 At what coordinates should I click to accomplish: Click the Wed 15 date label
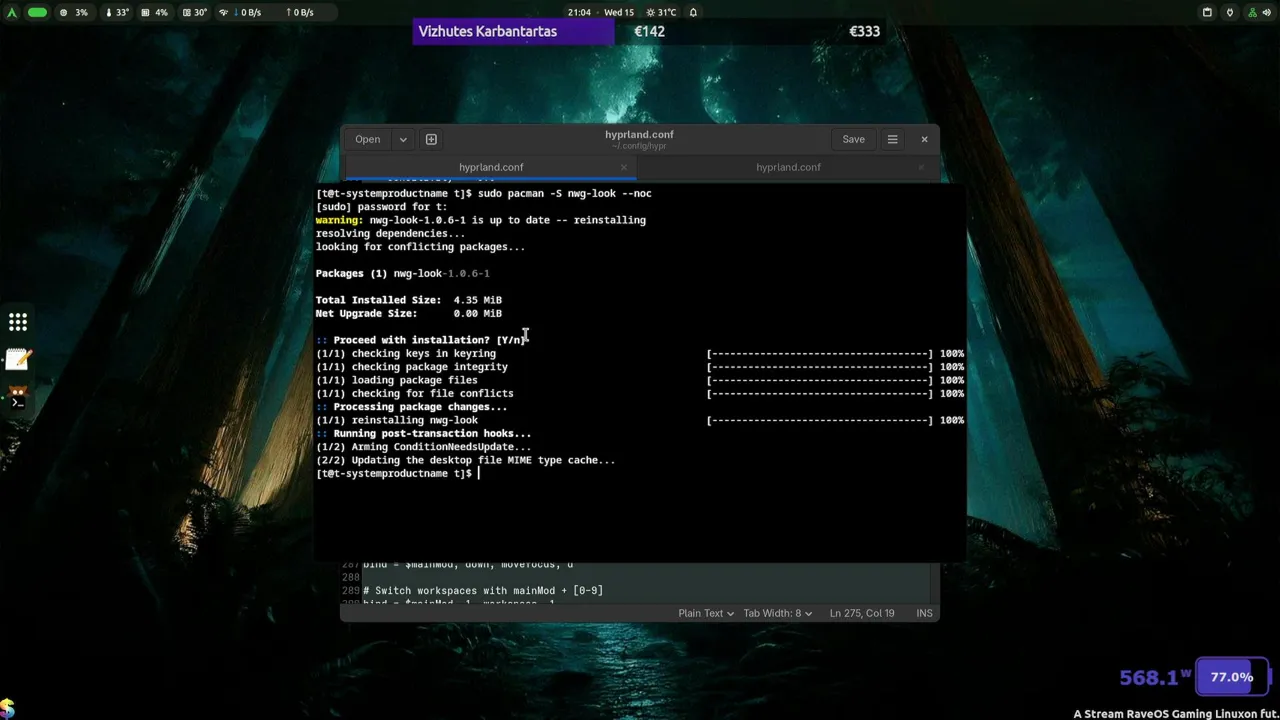[x=619, y=12]
